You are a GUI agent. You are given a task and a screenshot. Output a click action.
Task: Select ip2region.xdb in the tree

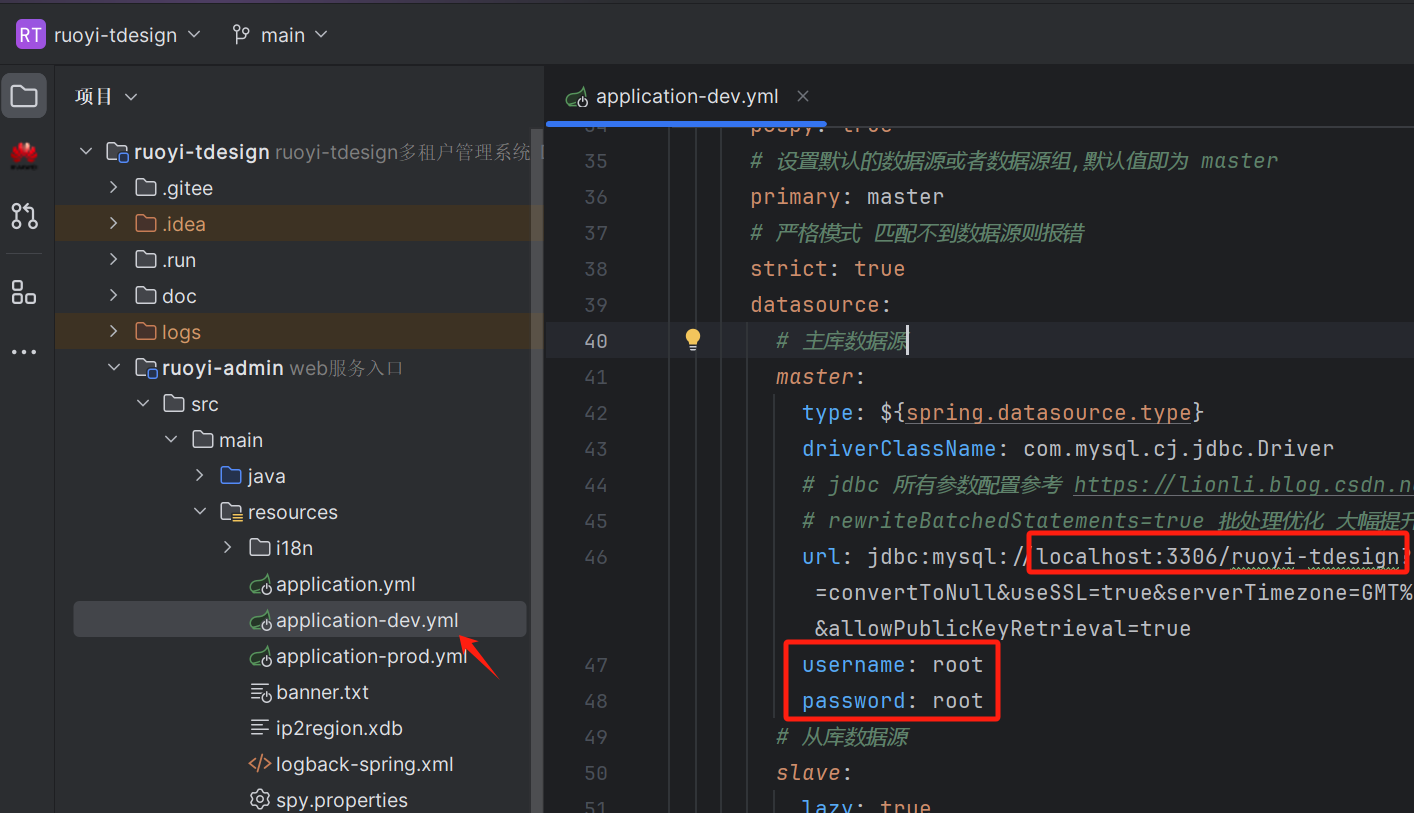(339, 728)
